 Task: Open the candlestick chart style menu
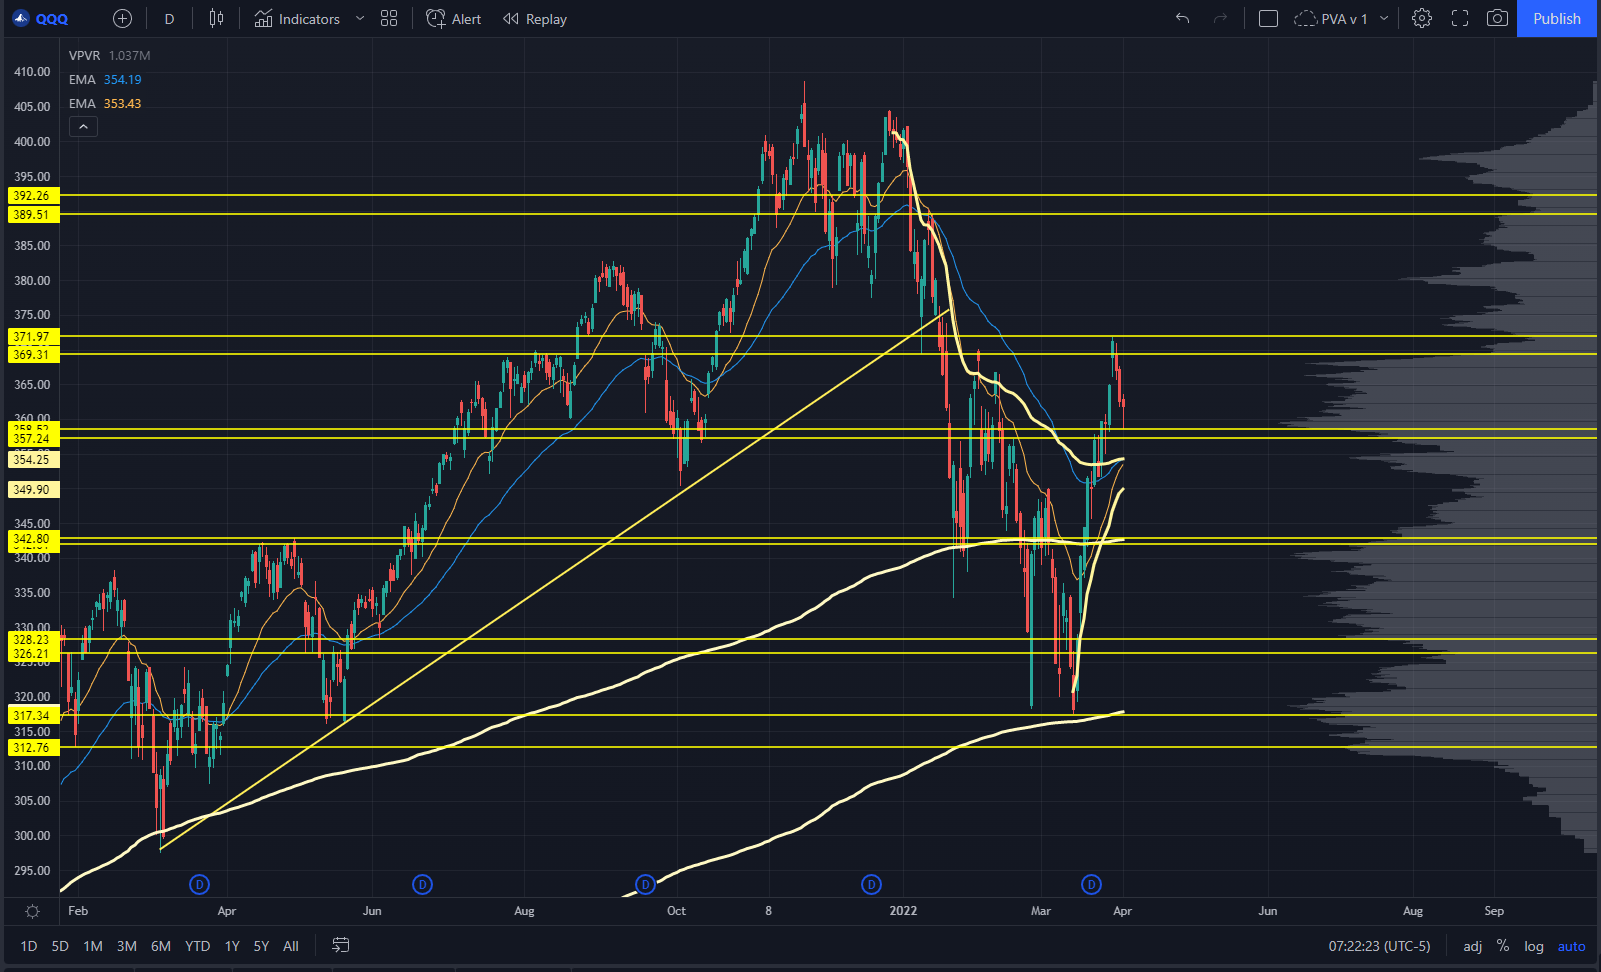pyautogui.click(x=216, y=19)
